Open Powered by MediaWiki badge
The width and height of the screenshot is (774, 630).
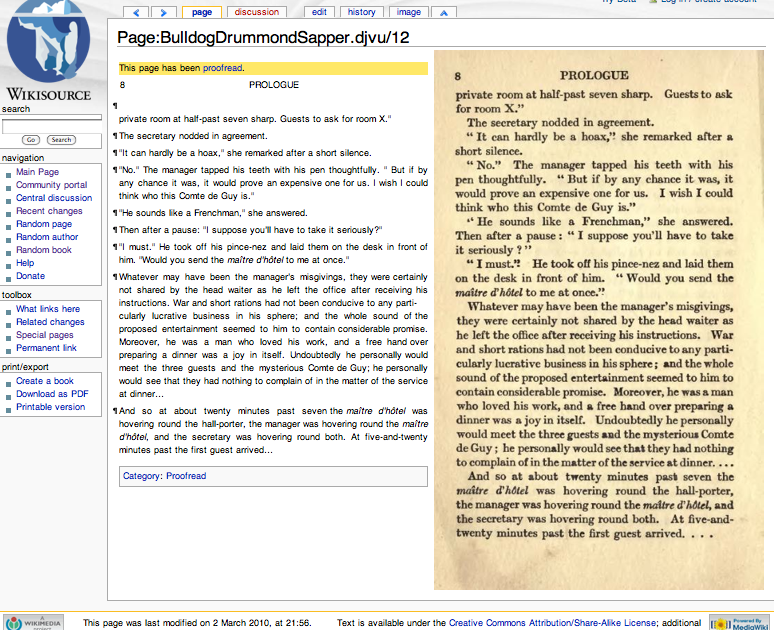(x=739, y=623)
